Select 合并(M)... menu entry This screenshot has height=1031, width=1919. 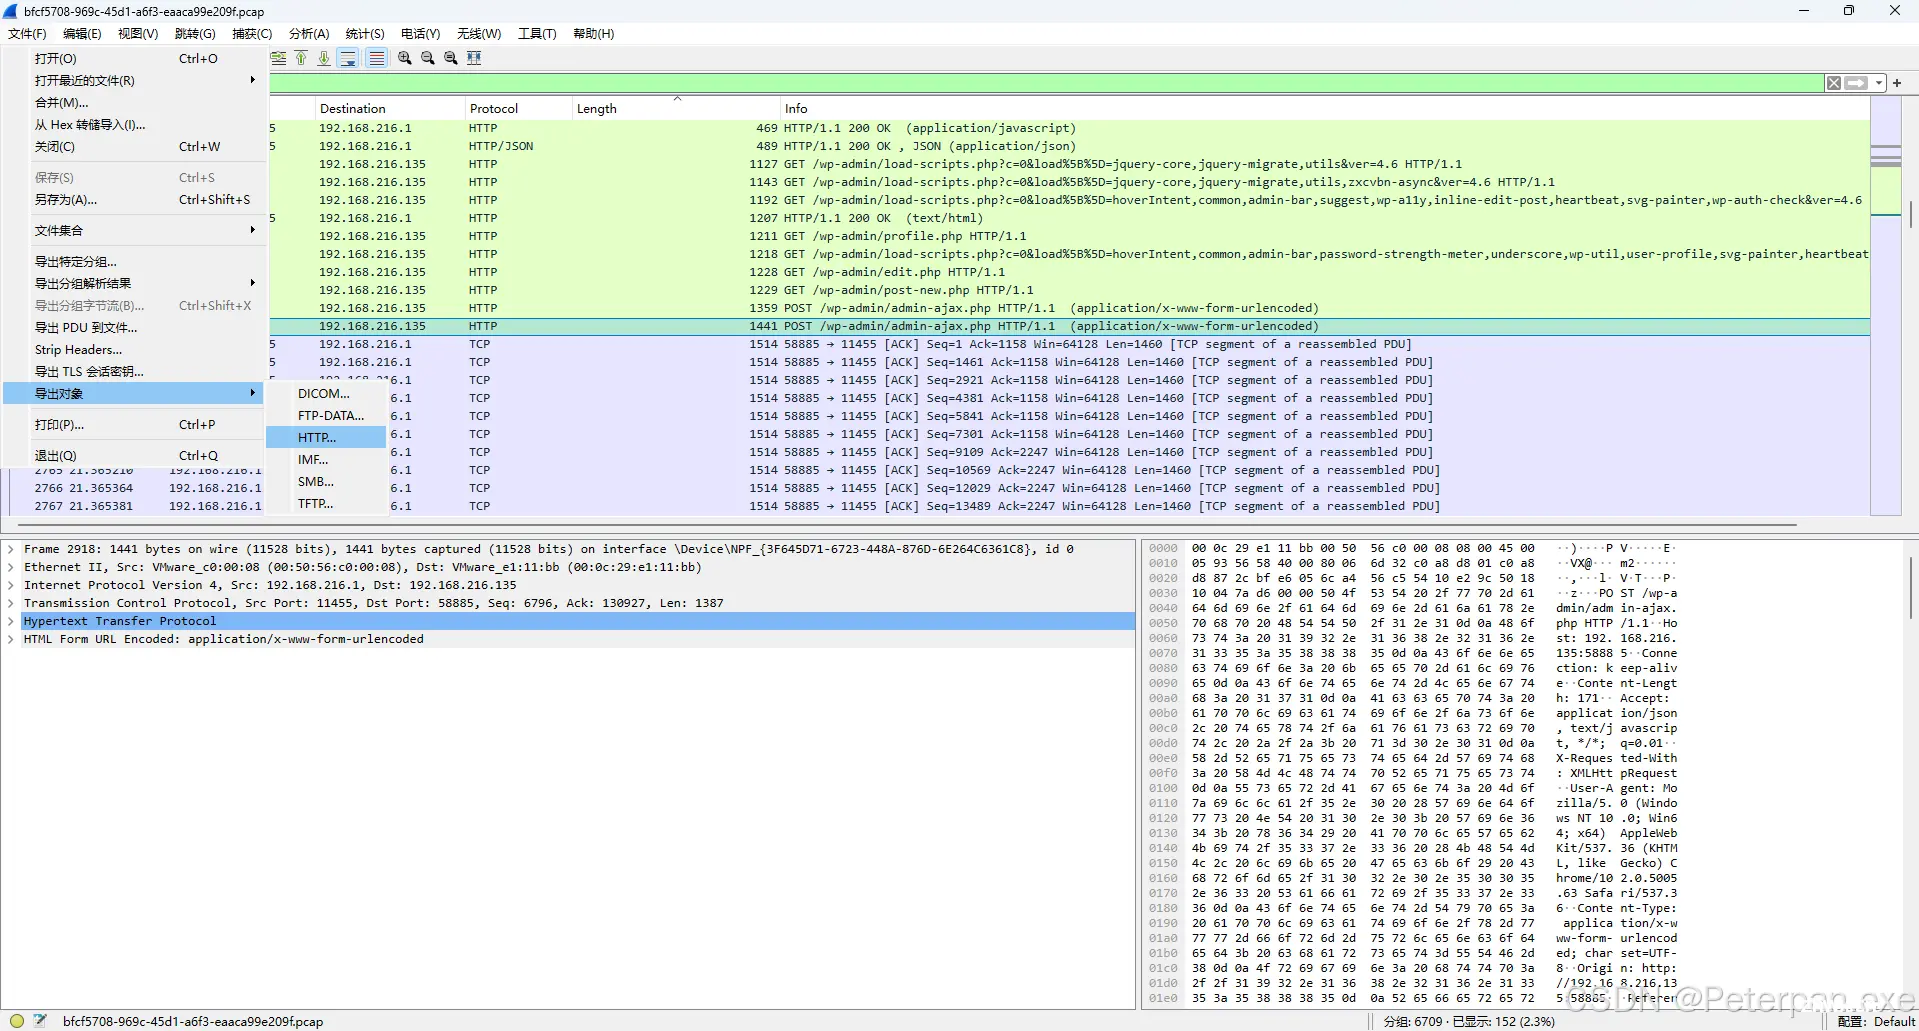click(135, 103)
